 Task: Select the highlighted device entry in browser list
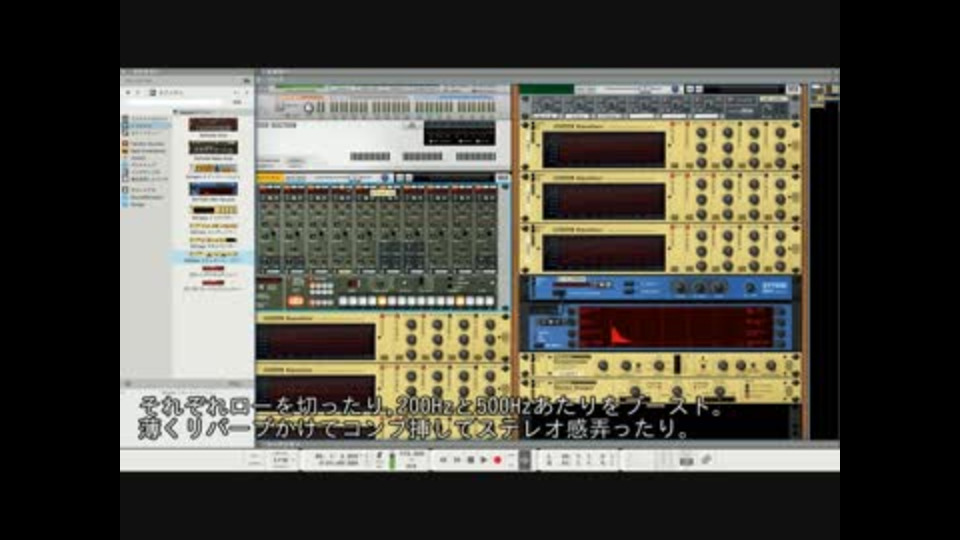click(x=213, y=257)
